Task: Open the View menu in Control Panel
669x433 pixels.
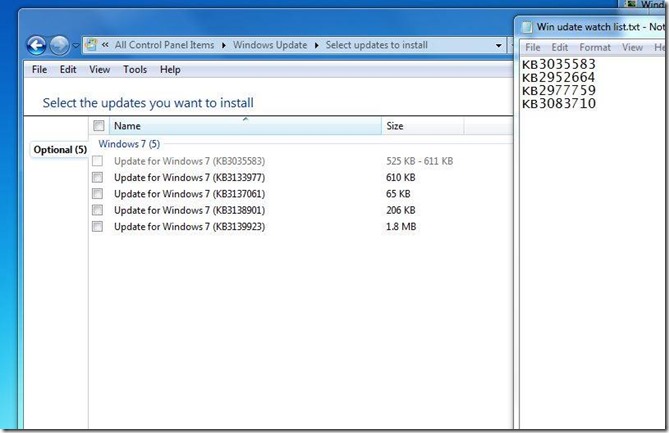Action: (99, 70)
